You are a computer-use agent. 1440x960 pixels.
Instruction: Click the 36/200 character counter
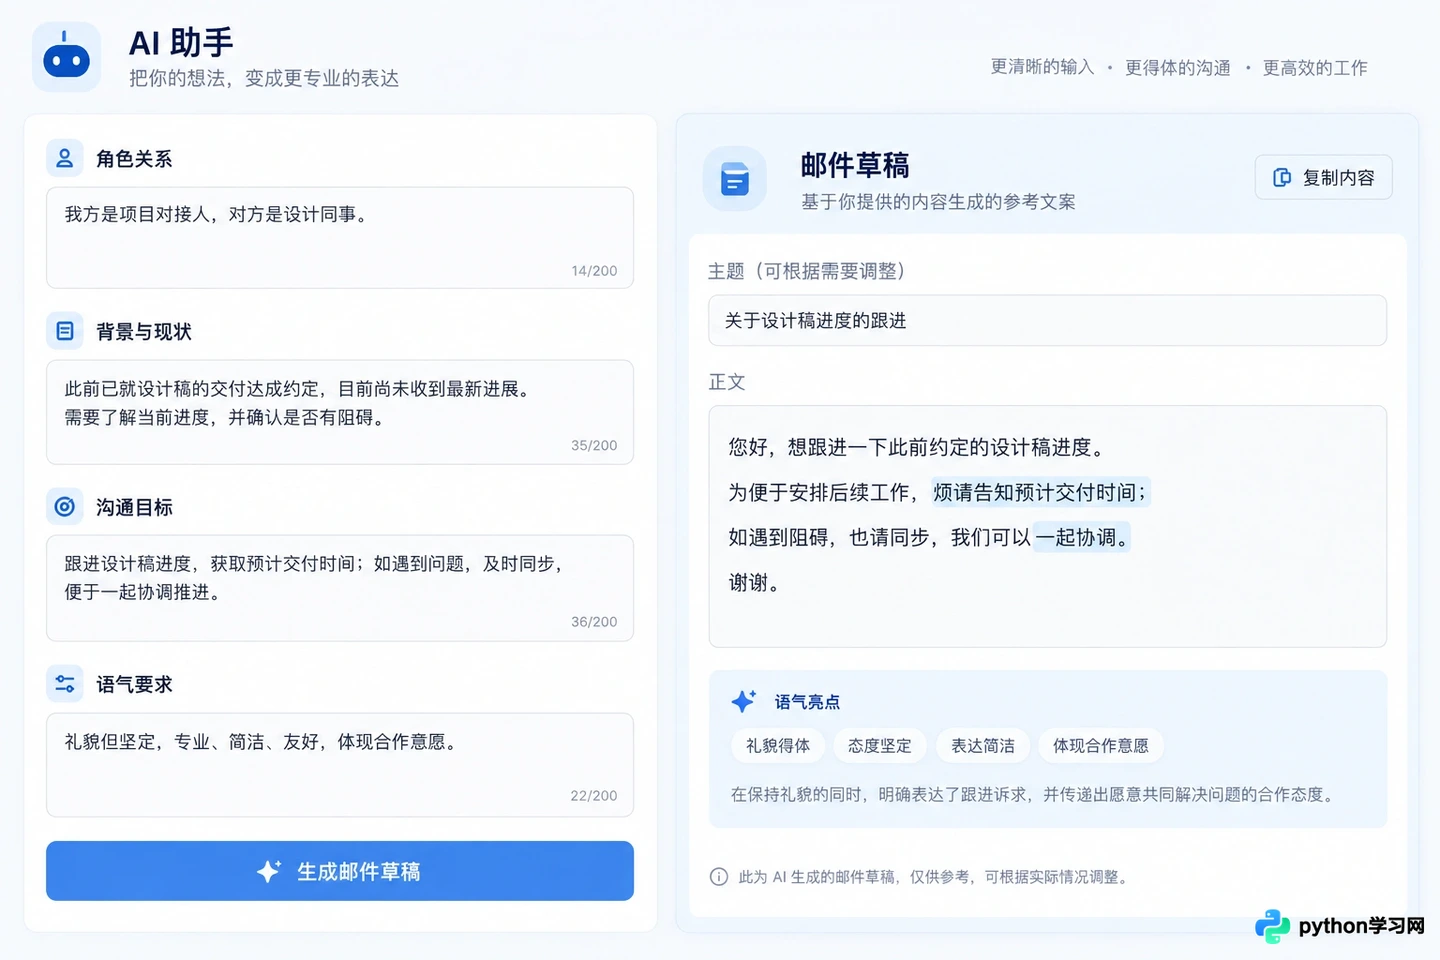click(594, 622)
